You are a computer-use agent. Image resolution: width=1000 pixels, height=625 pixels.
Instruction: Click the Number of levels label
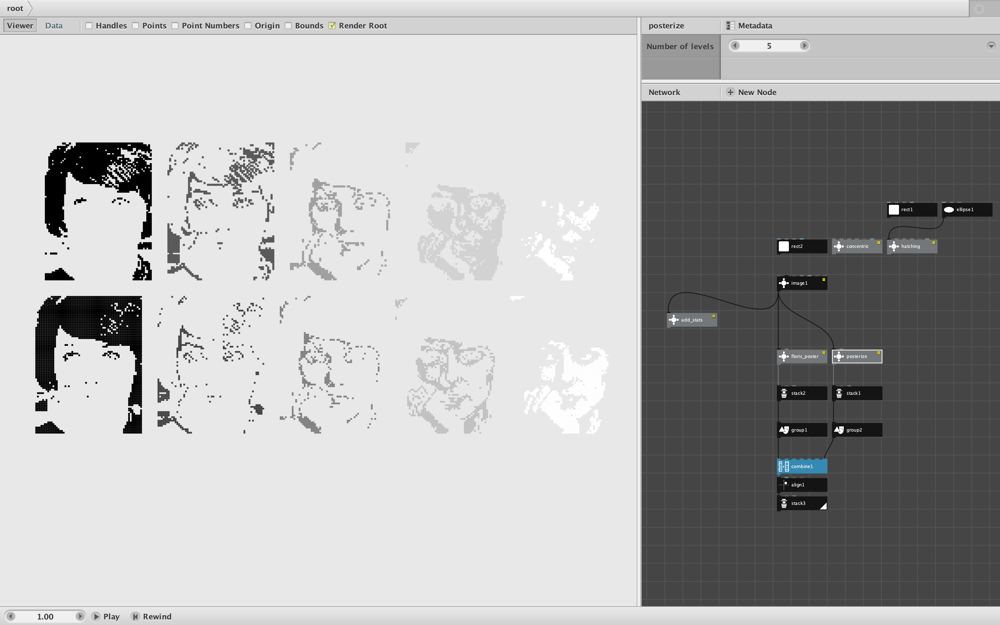(680, 47)
